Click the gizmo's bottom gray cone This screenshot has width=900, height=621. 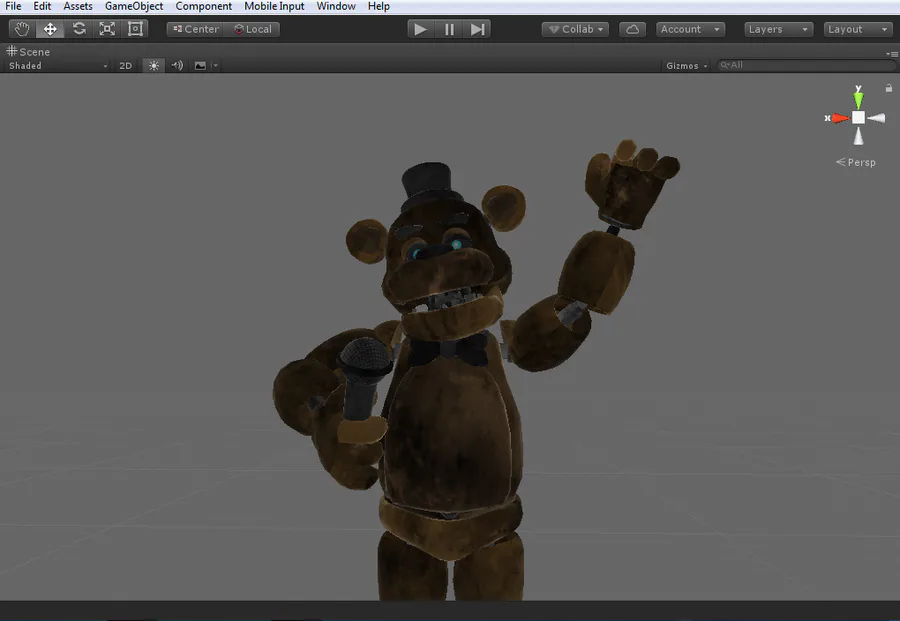pyautogui.click(x=858, y=136)
